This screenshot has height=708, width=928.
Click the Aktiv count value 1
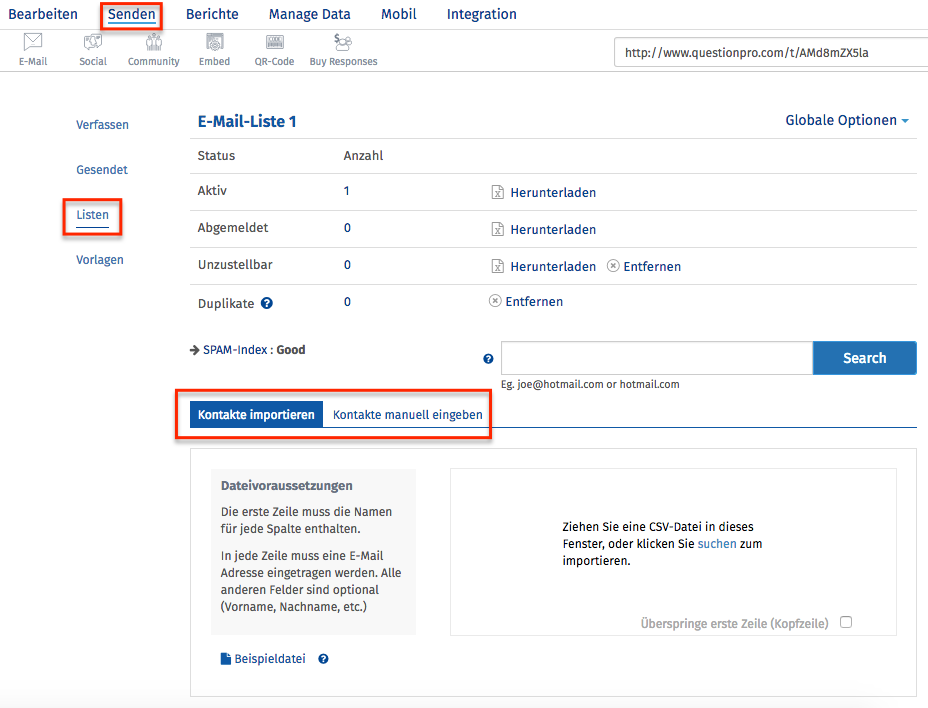point(347,191)
